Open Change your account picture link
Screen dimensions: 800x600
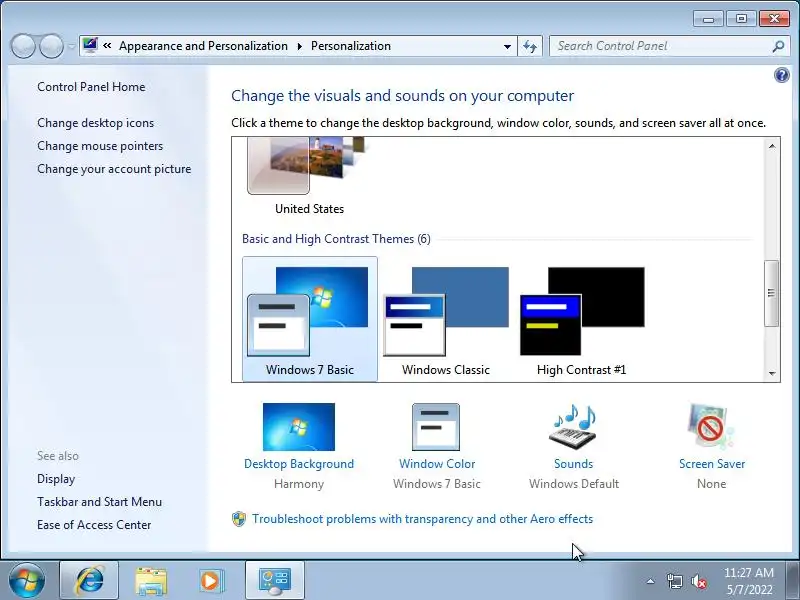[114, 169]
